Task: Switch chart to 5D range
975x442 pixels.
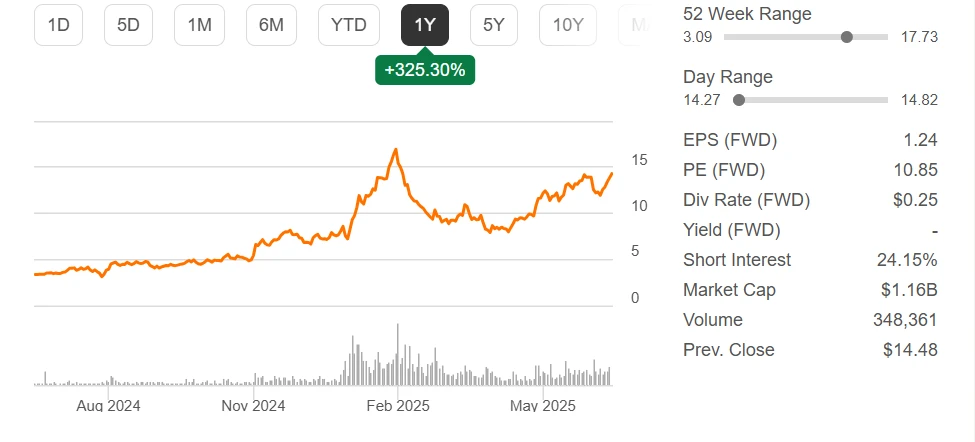Action: tap(128, 25)
